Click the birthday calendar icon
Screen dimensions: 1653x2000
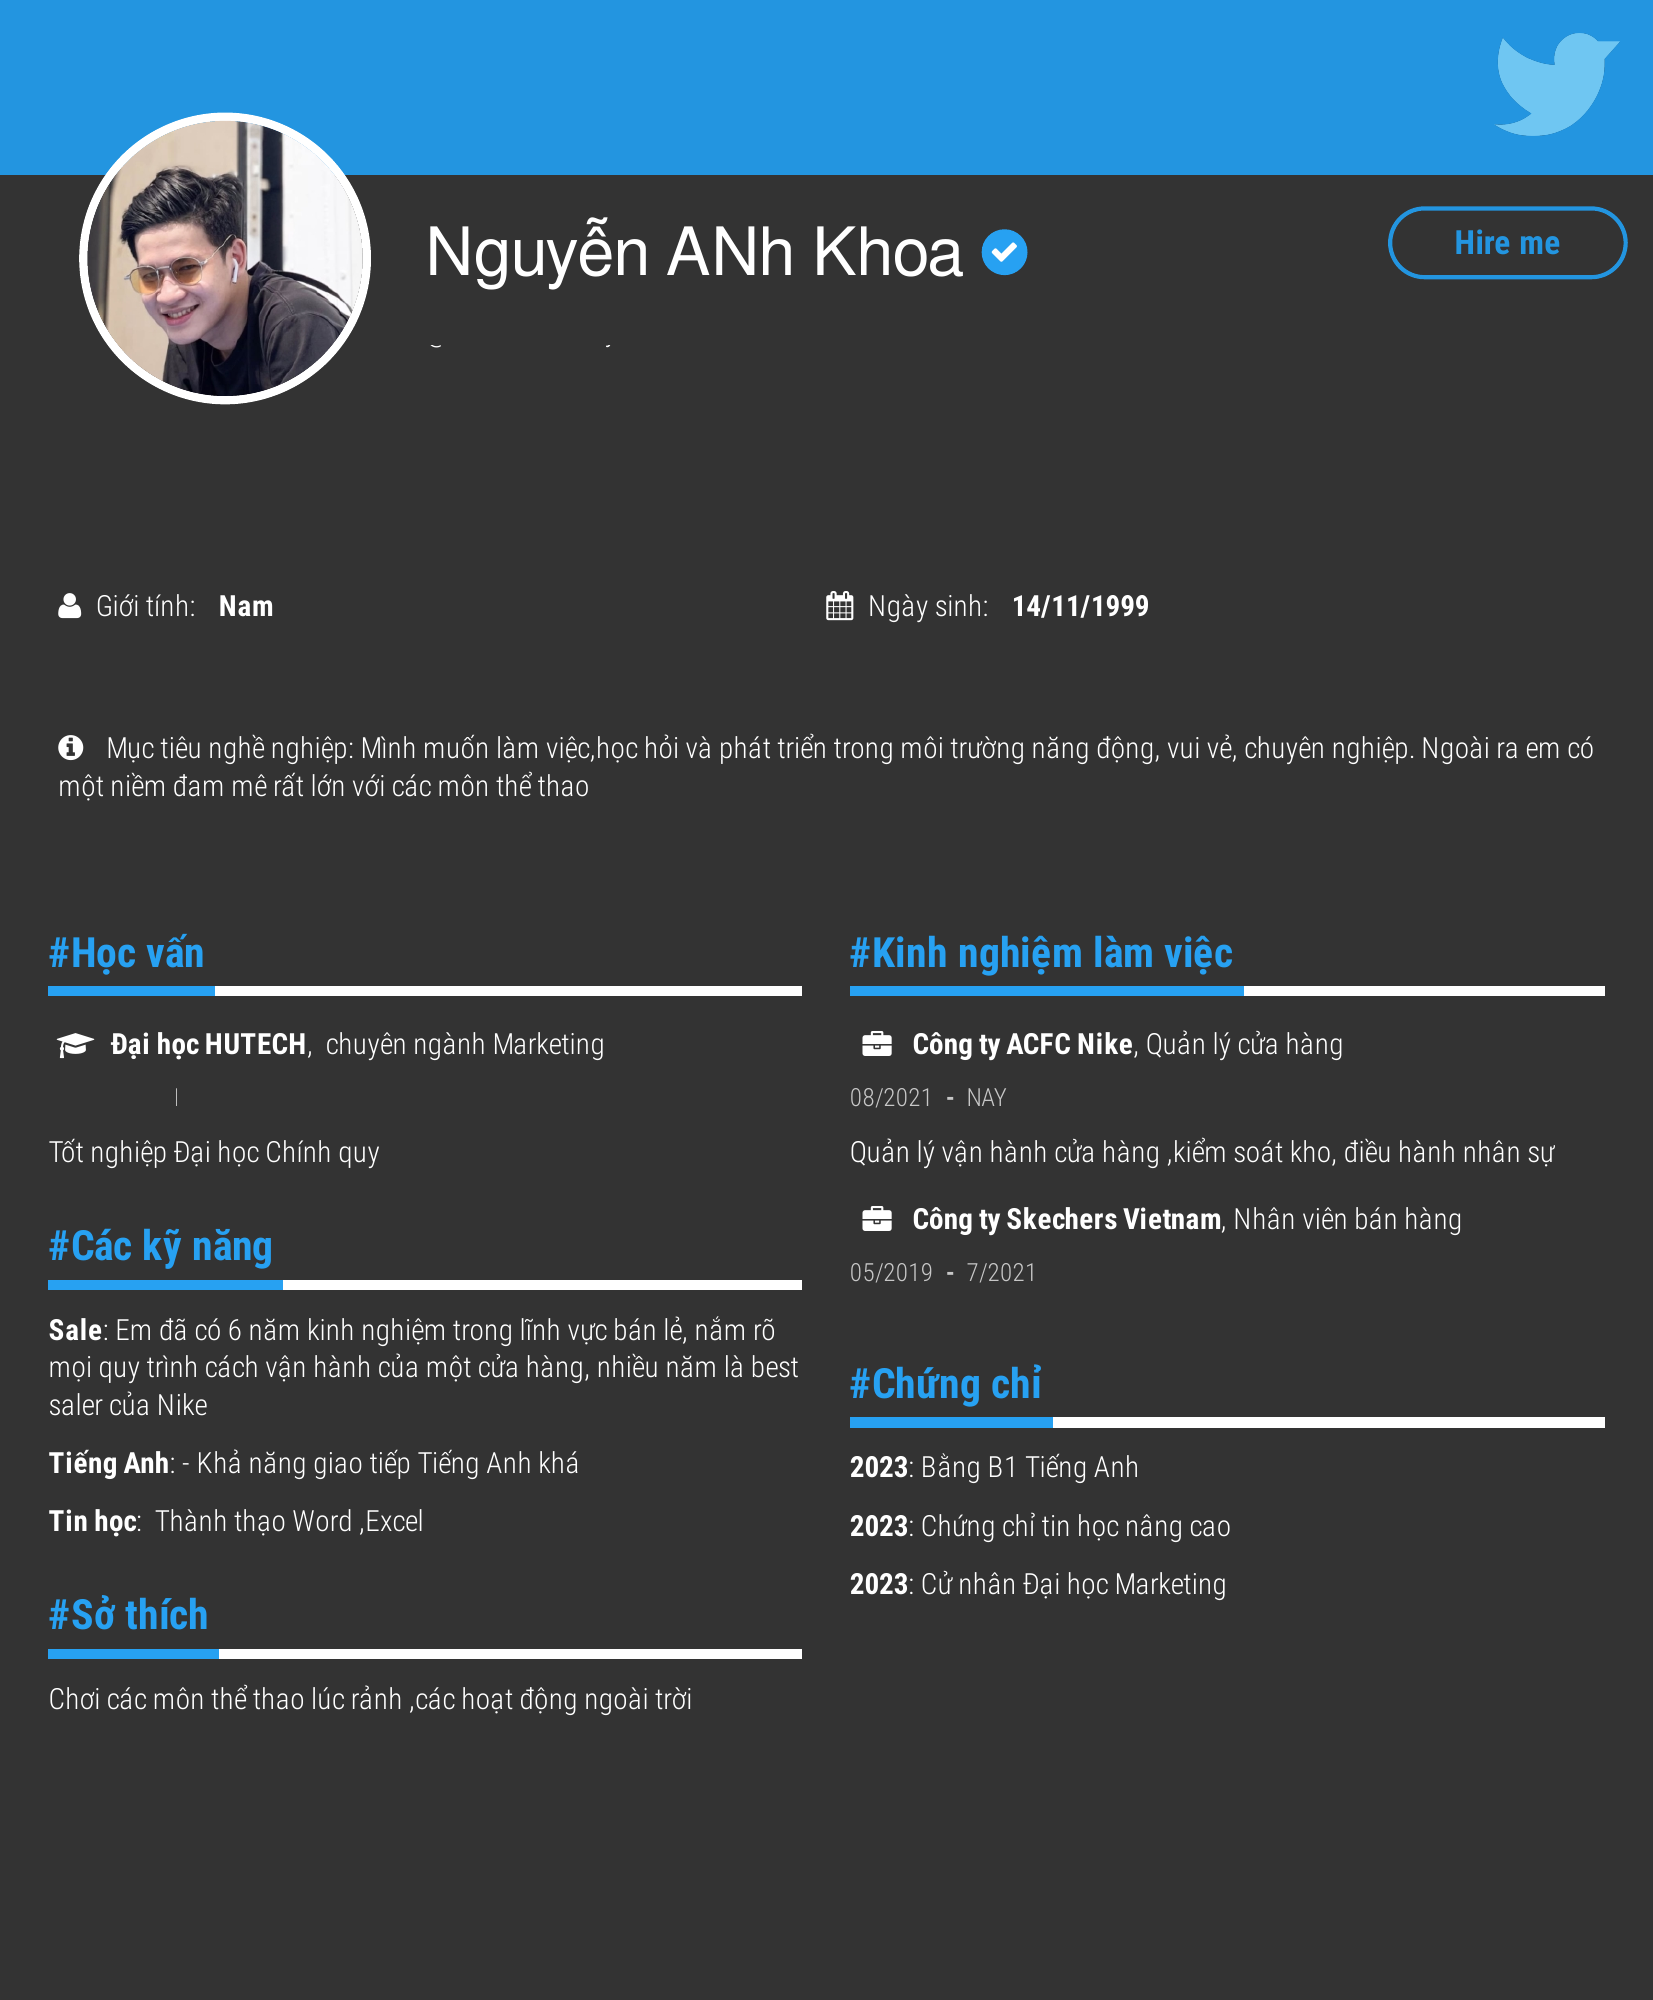[839, 606]
